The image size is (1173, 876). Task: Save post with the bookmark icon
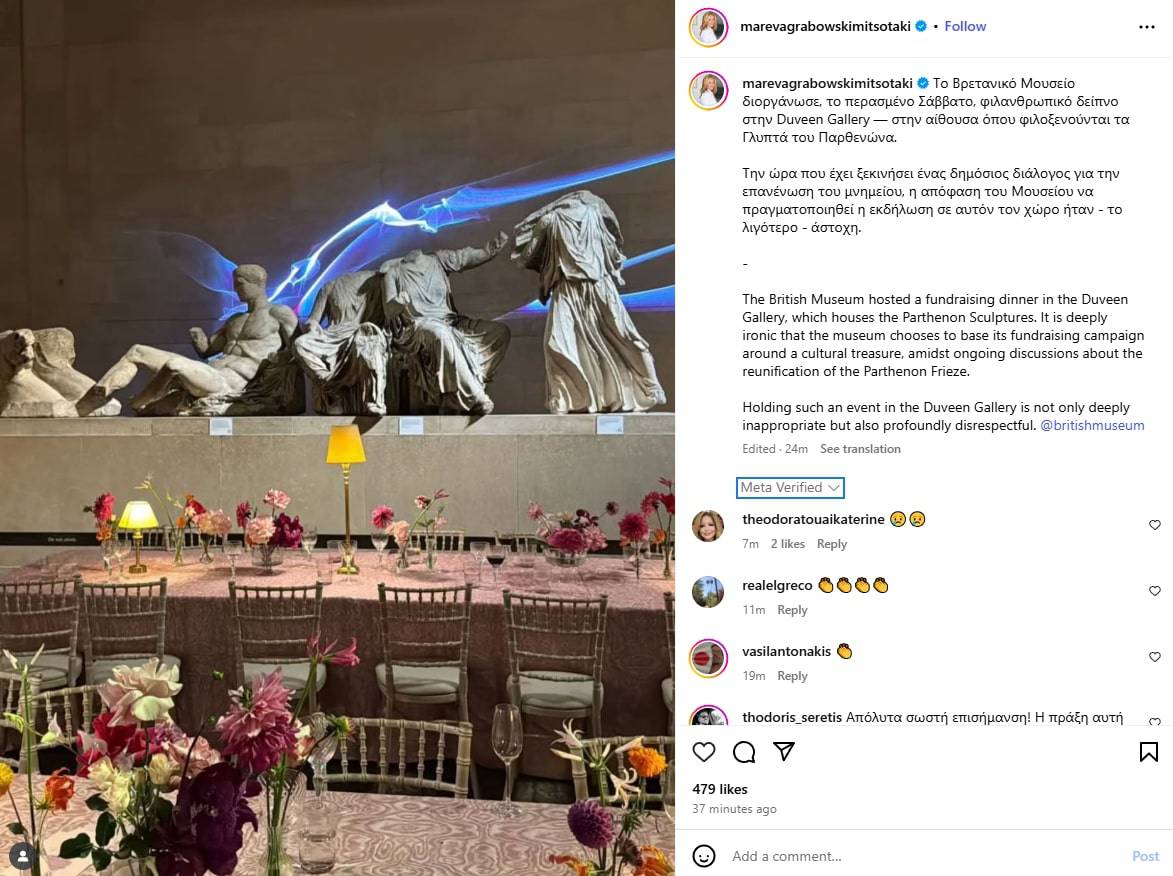pos(1148,752)
